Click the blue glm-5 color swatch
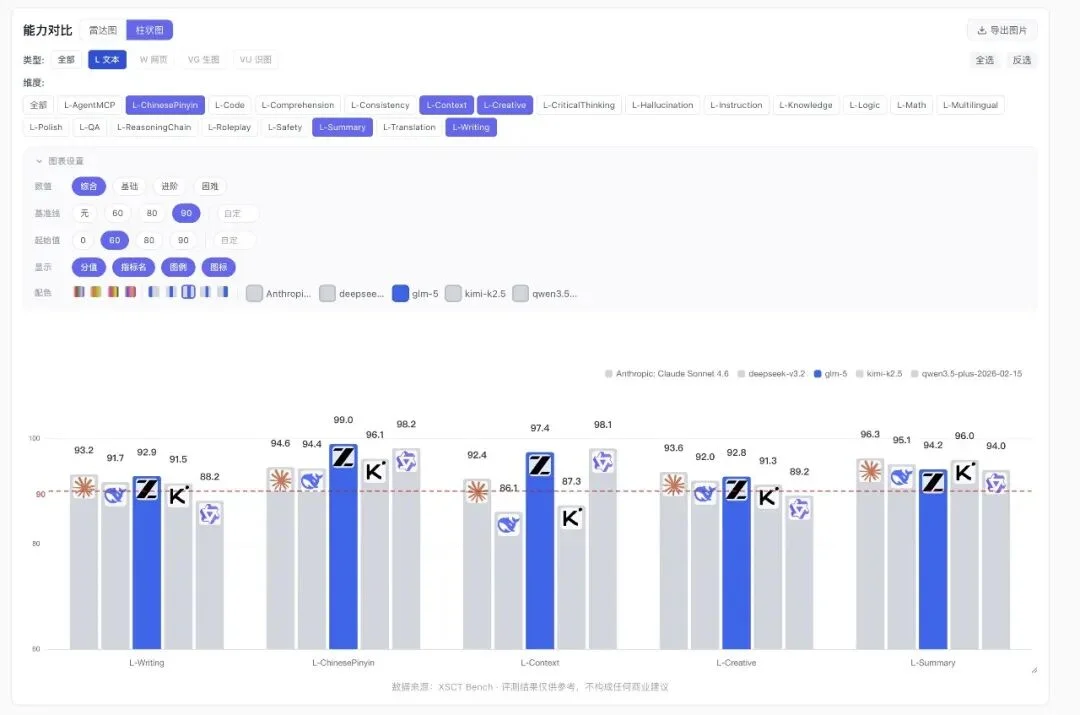Image resolution: width=1080 pixels, height=715 pixels. tap(400, 293)
